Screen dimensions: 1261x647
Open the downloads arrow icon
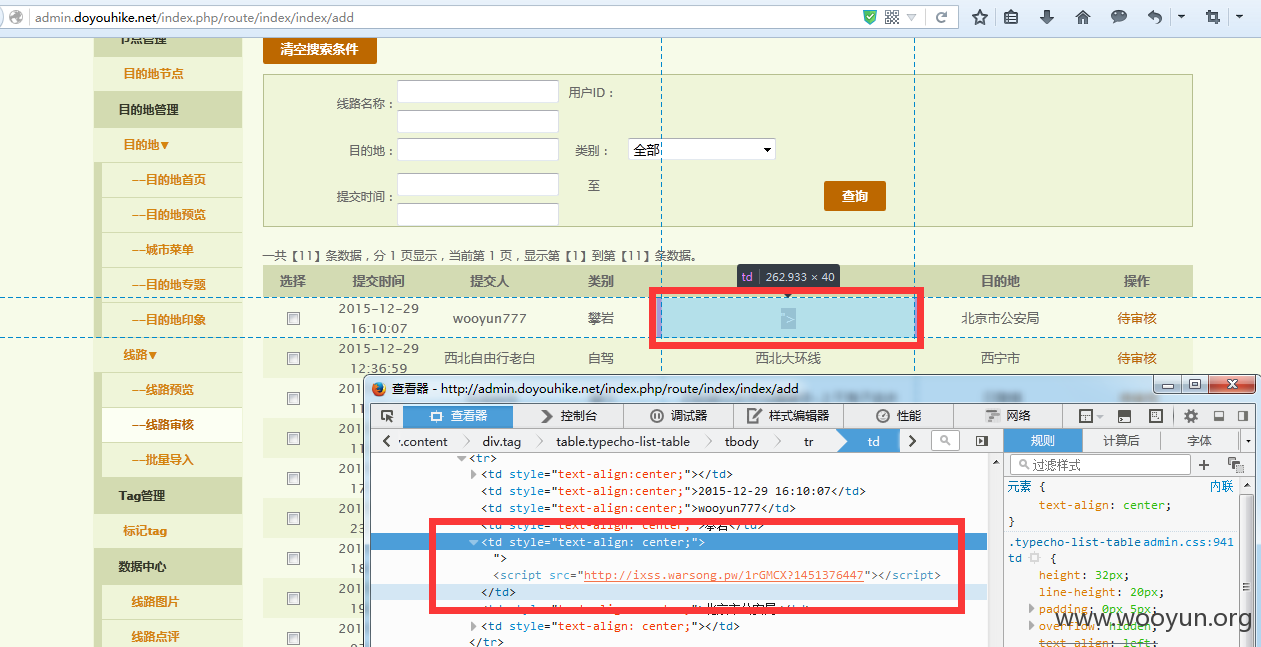pyautogui.click(x=1047, y=17)
